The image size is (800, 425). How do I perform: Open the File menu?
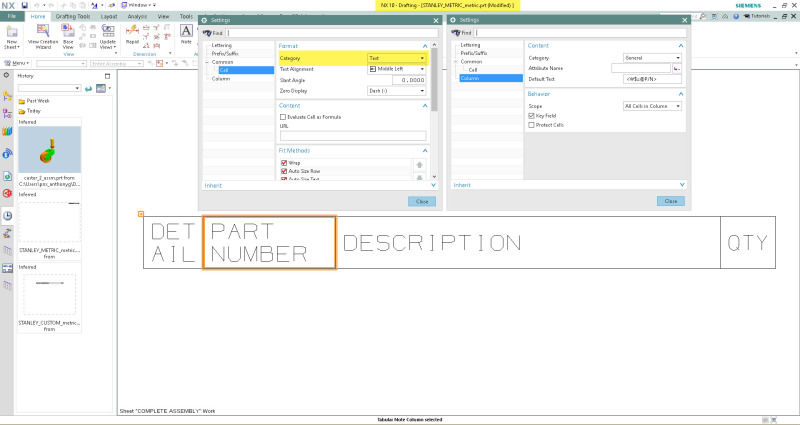(x=11, y=16)
